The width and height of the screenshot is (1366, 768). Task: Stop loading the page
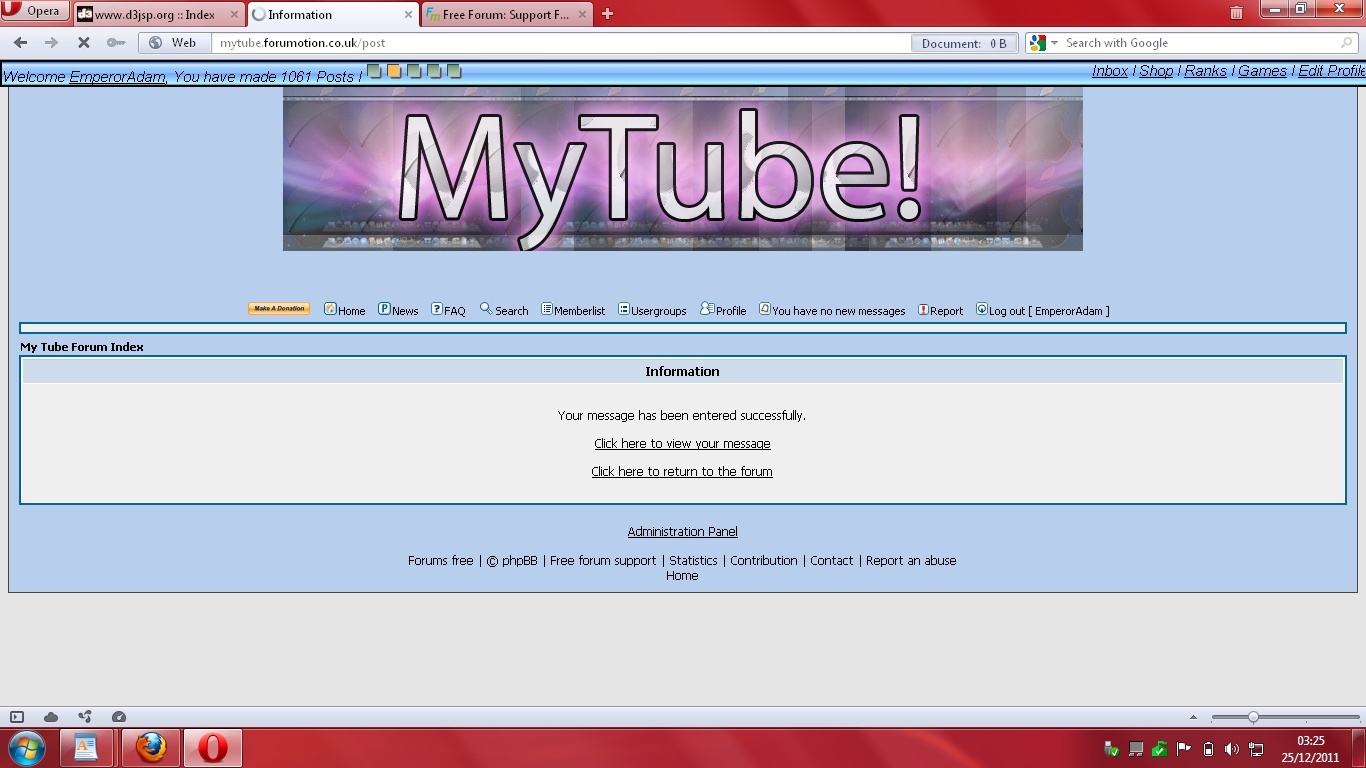point(84,43)
